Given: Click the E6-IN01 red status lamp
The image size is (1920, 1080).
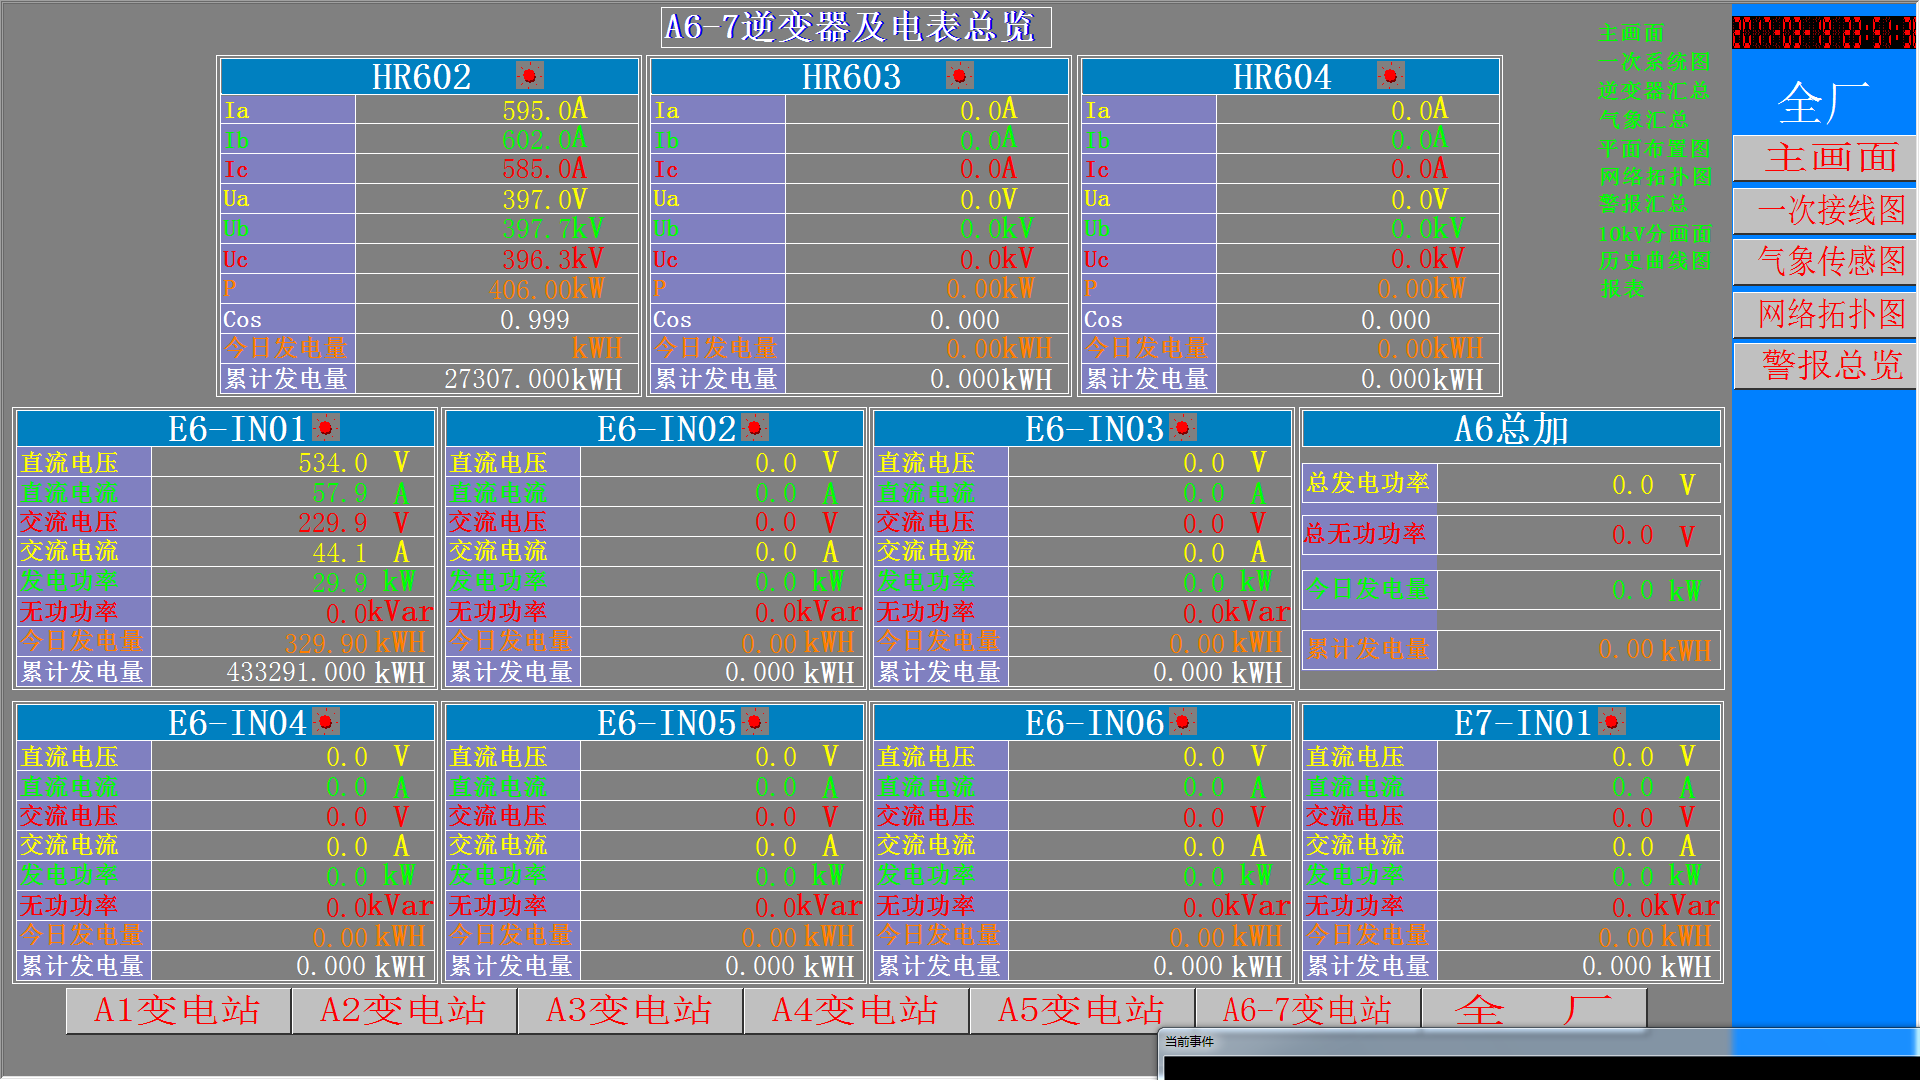Looking at the screenshot, I should [326, 428].
